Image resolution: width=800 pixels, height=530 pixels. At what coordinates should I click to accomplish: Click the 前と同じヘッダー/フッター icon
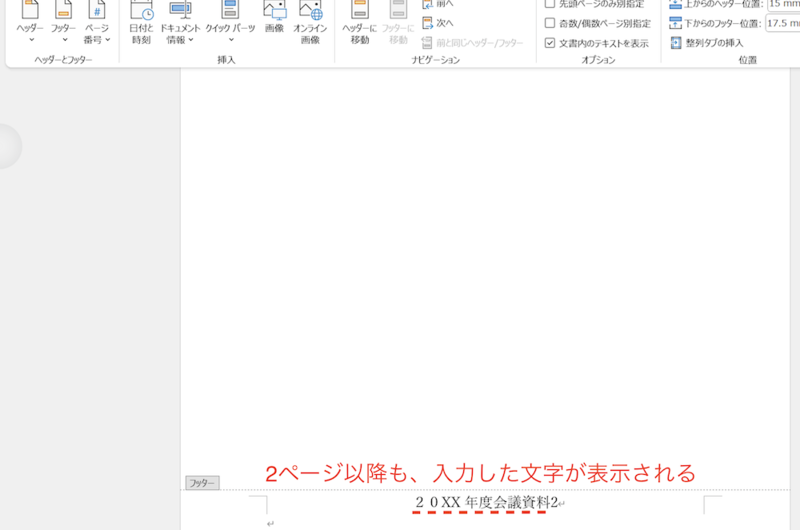[x=427, y=43]
